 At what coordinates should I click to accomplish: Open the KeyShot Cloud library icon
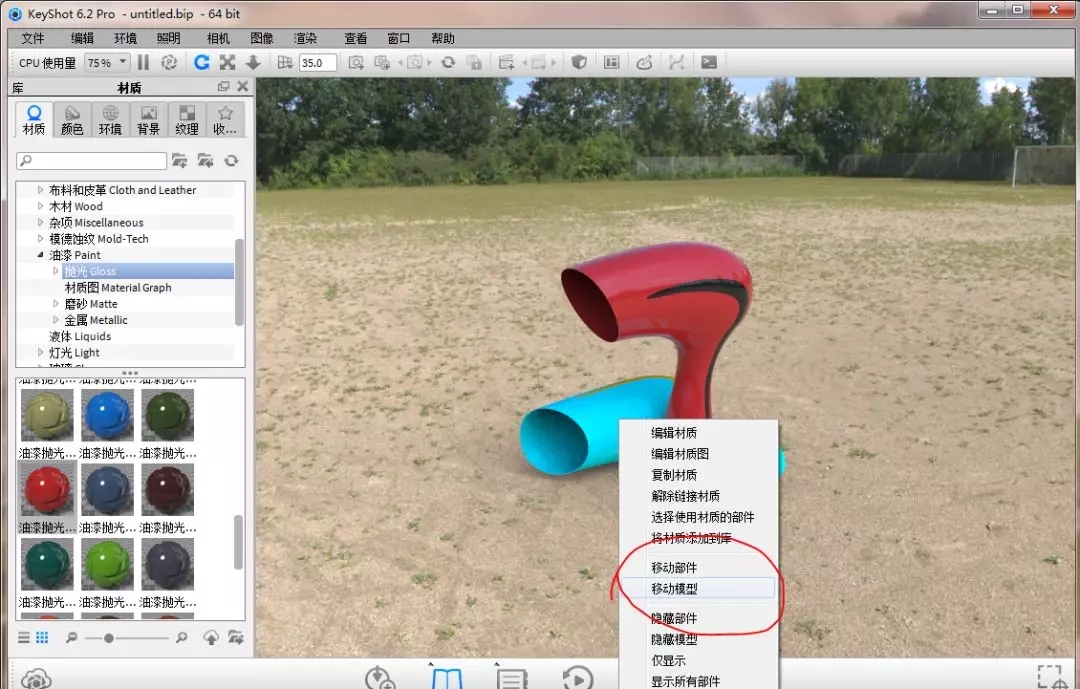35,678
